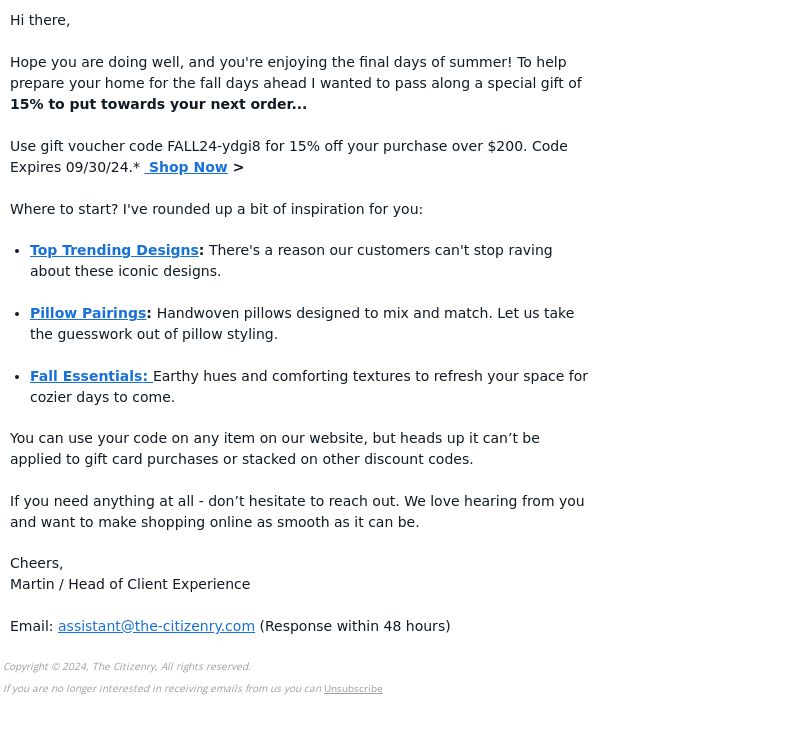The image size is (800, 745).
Task: Click the "Cheers," sign-off text
Action: [x=37, y=563]
